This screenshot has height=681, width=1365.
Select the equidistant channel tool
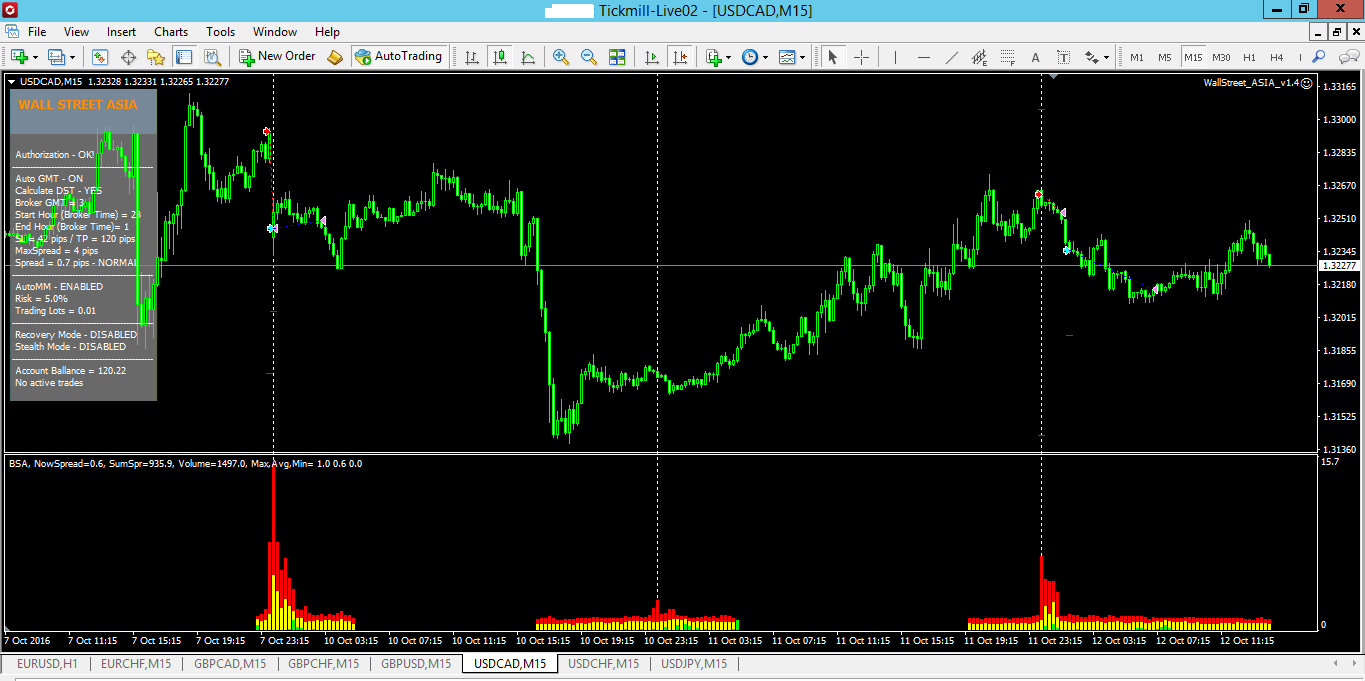(979, 57)
